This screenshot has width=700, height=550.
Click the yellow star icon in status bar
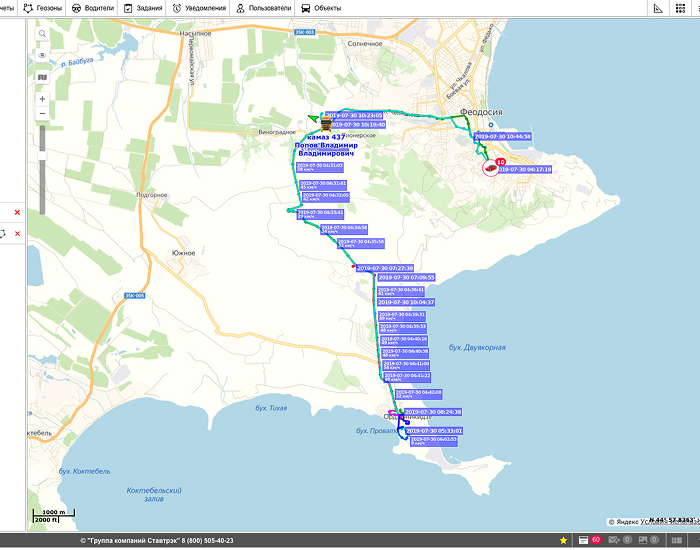point(564,540)
